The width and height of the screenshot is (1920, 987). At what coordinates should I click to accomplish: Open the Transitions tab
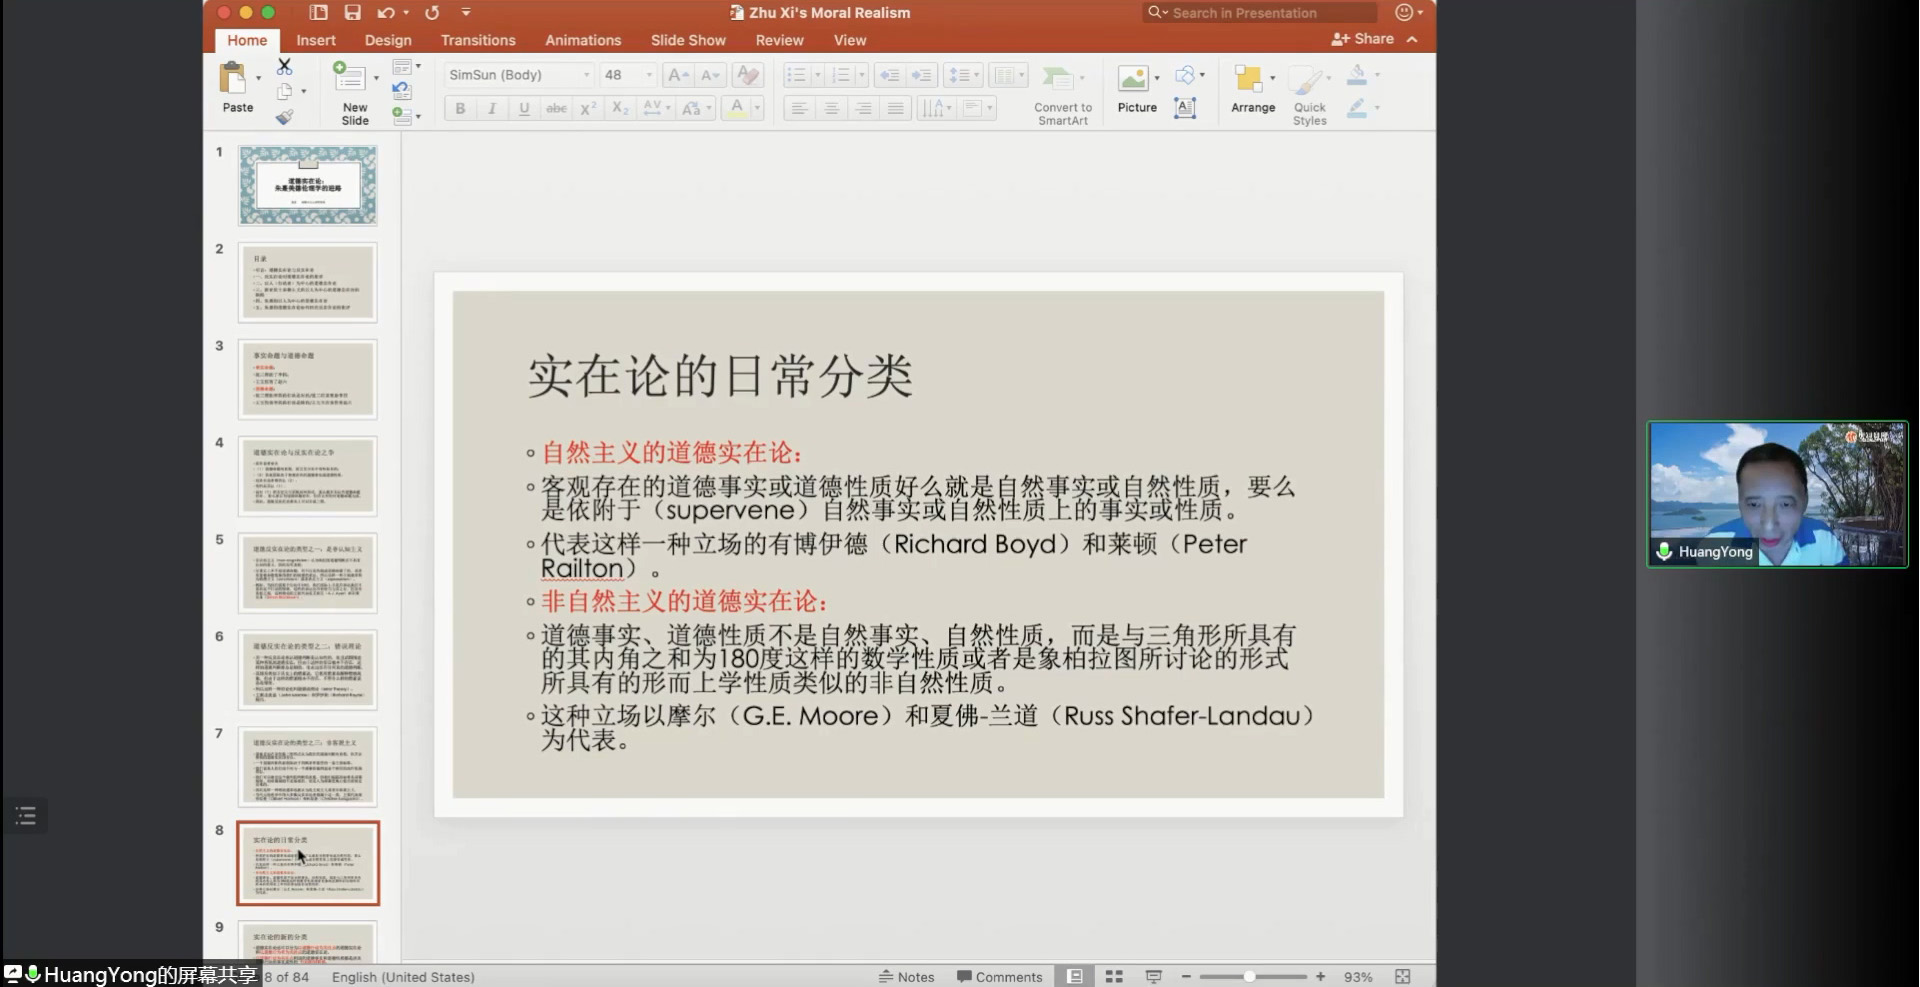coord(478,40)
